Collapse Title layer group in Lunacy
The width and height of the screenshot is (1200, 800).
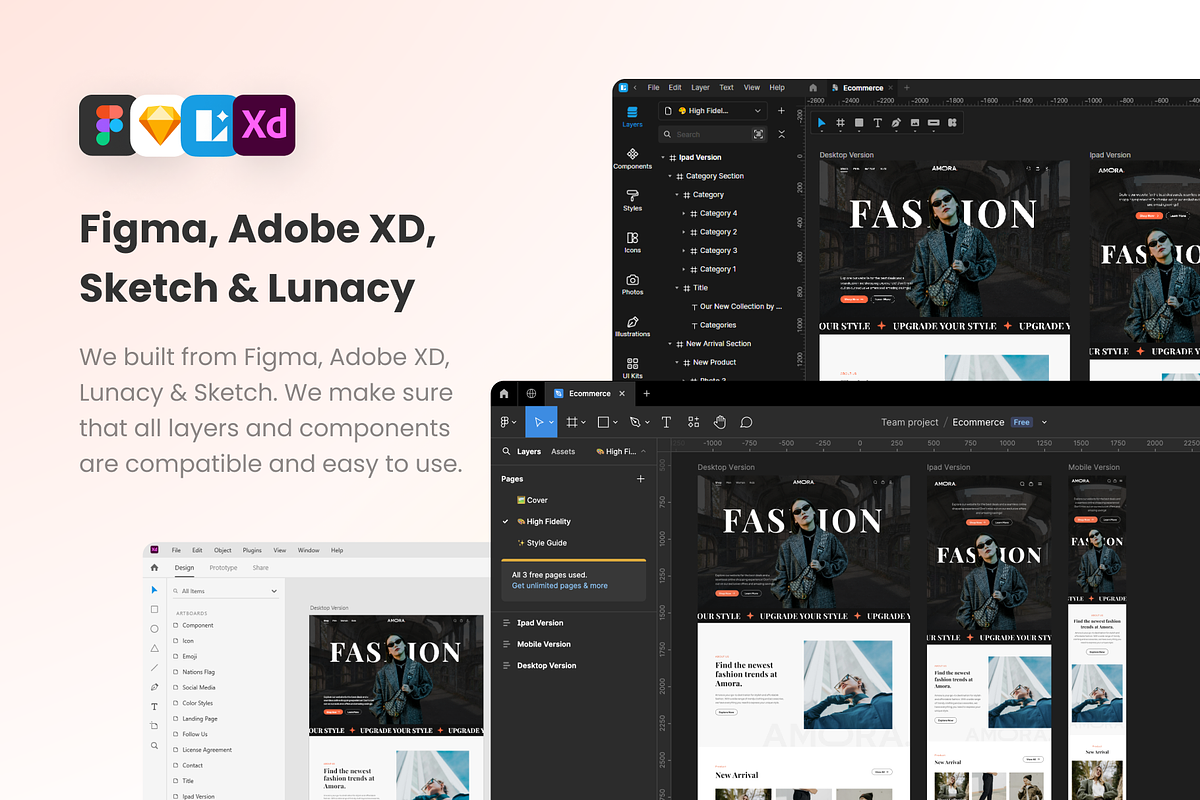tap(677, 288)
